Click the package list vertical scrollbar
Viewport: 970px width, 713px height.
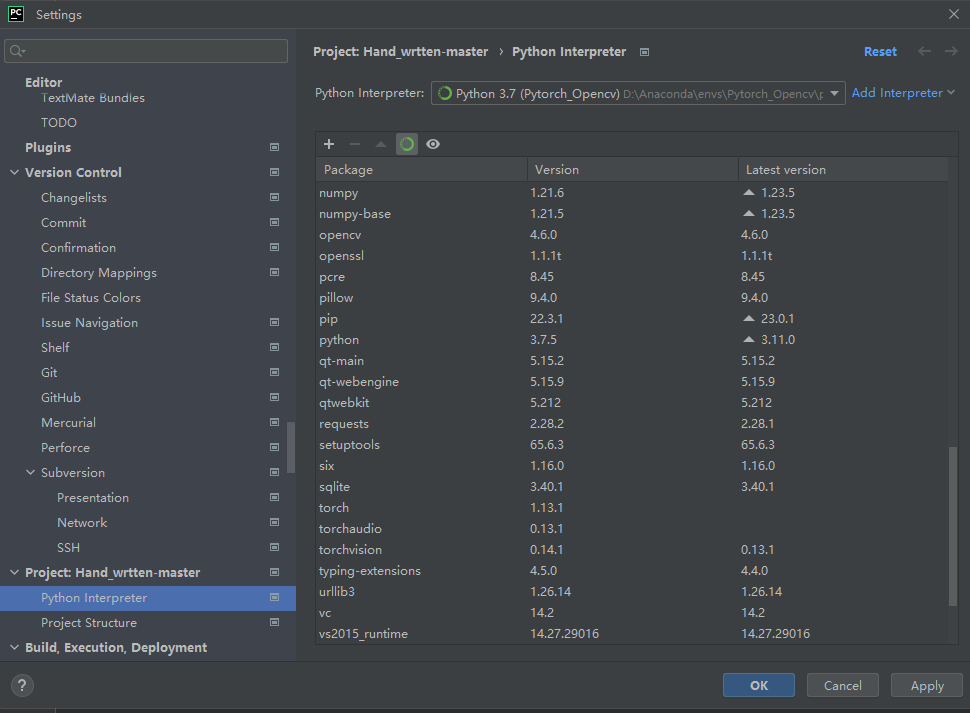pyautogui.click(x=953, y=526)
